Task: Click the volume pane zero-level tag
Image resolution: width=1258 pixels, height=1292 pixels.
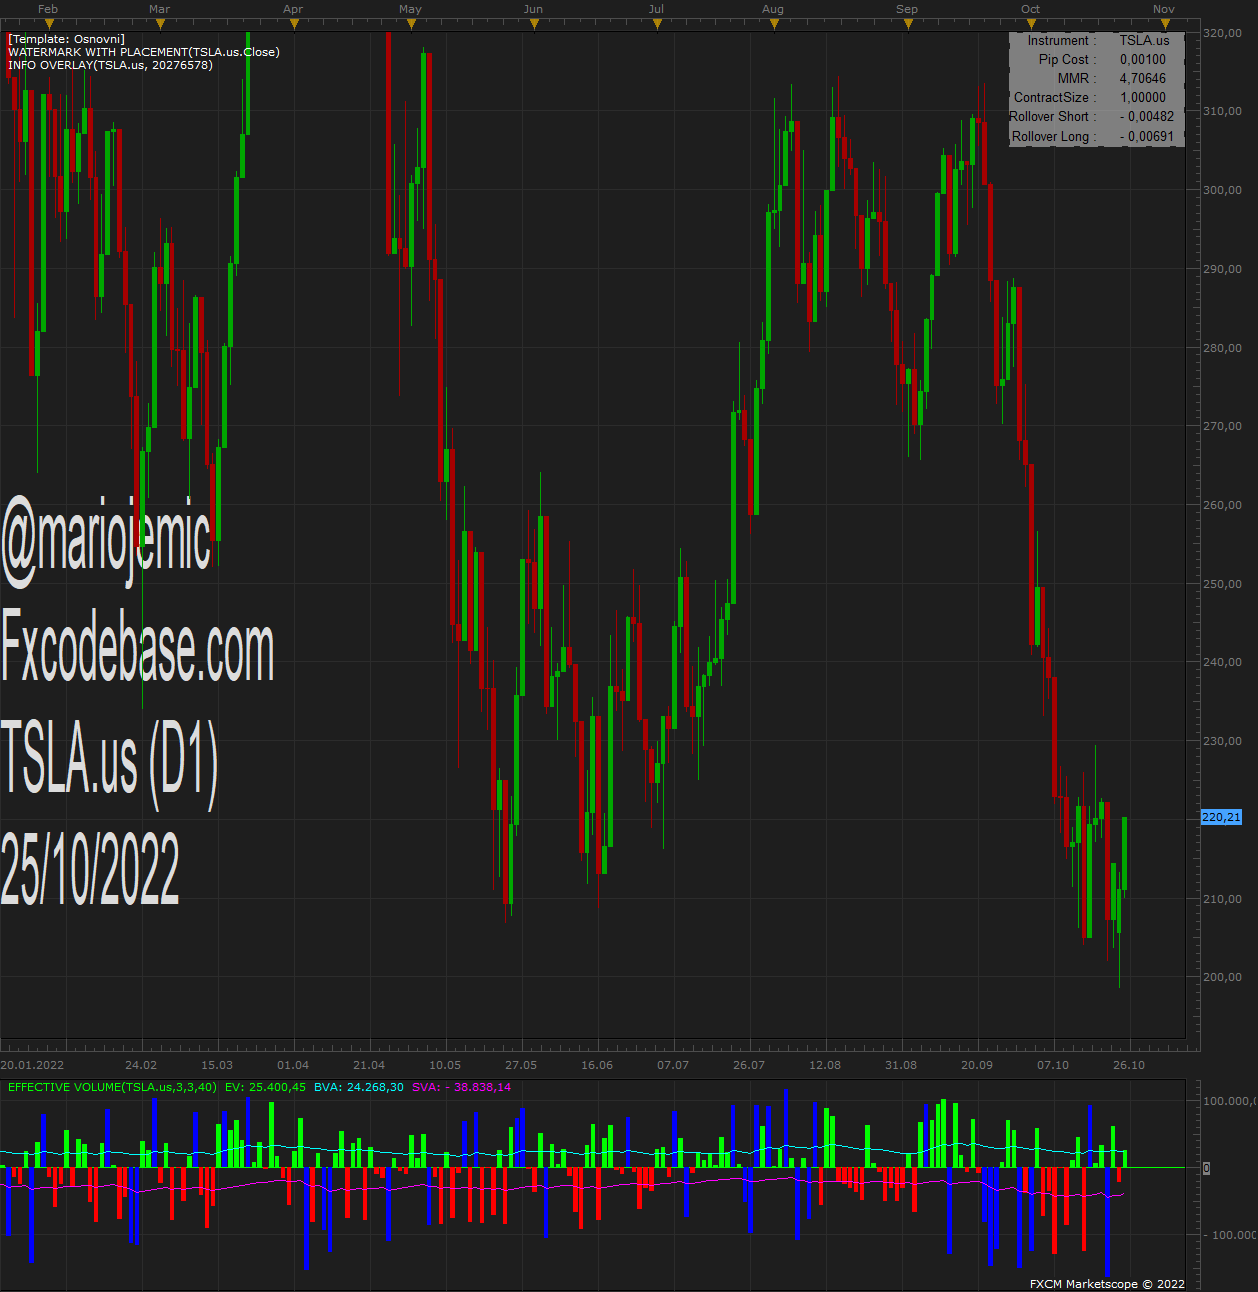Action: (x=1206, y=1168)
